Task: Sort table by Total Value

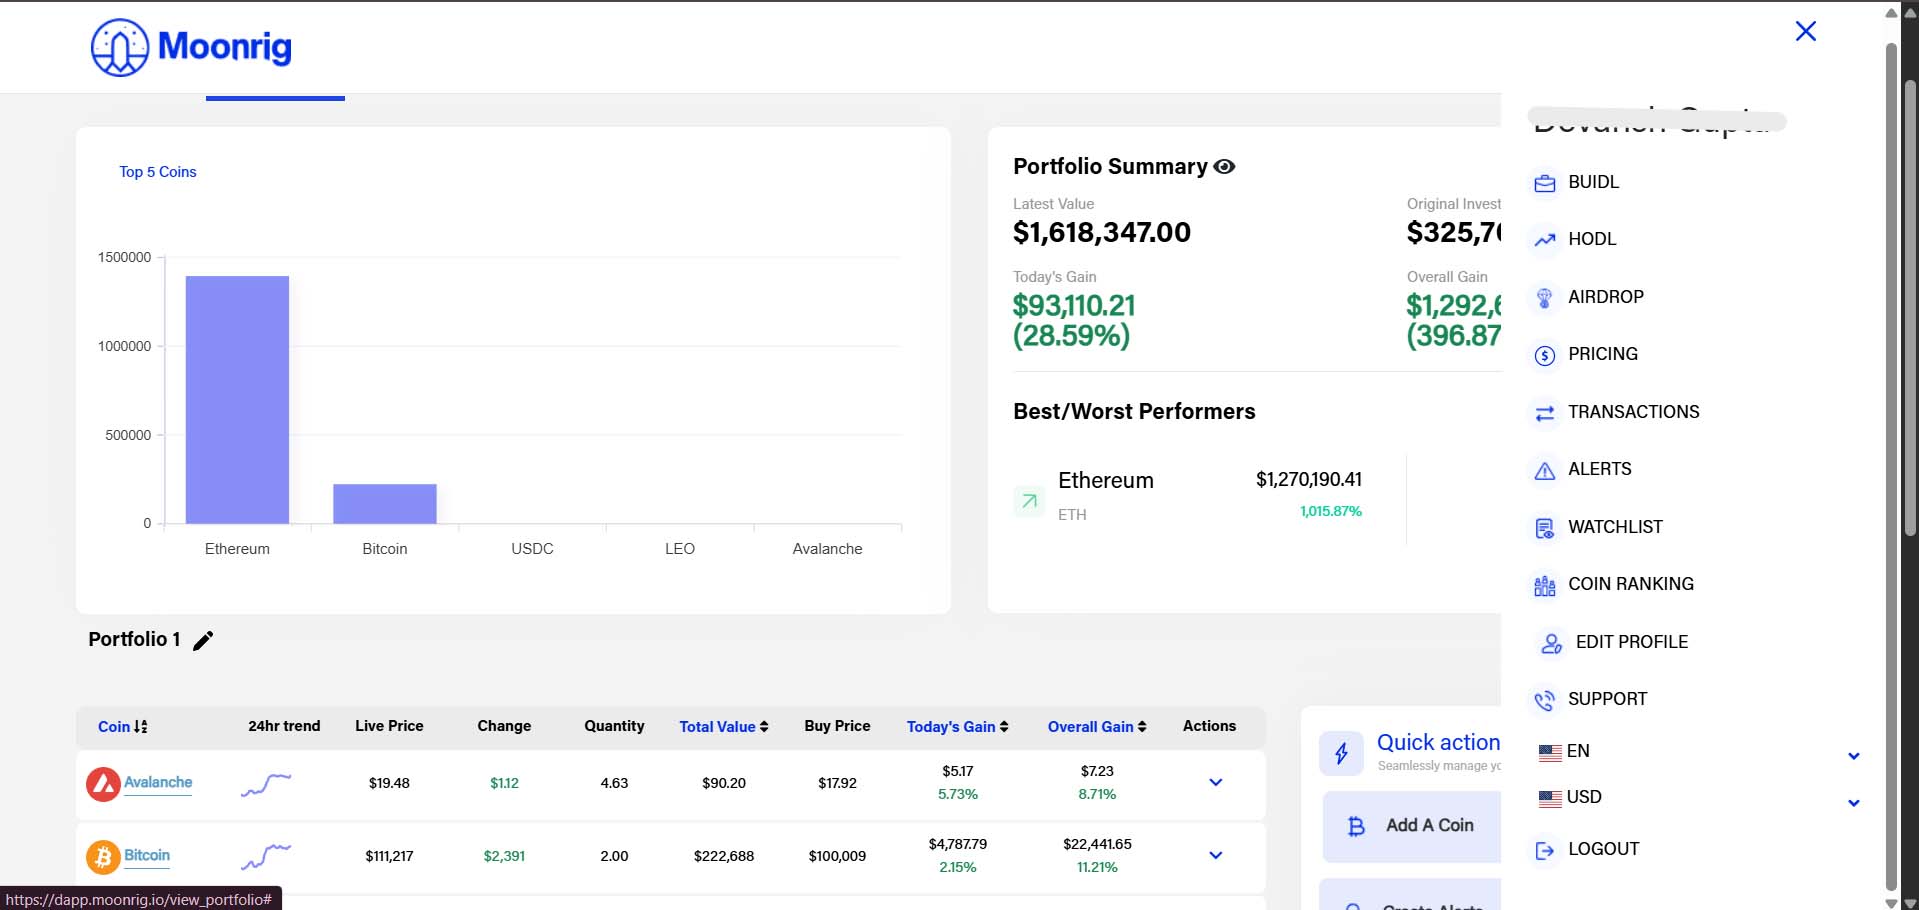Action: click(724, 727)
